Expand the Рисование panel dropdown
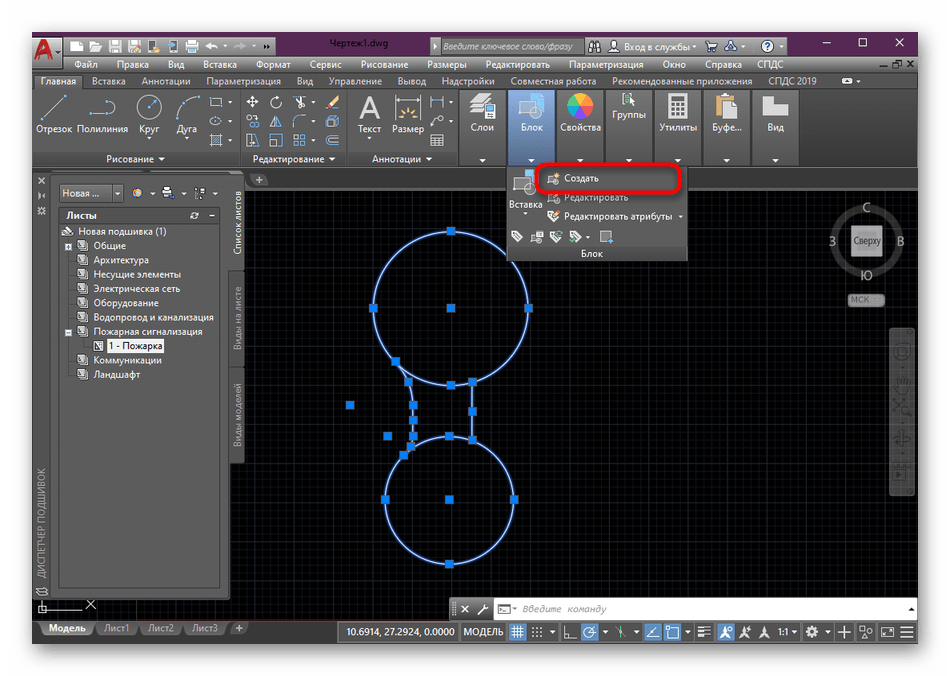The width and height of the screenshot is (950, 676). [135, 159]
